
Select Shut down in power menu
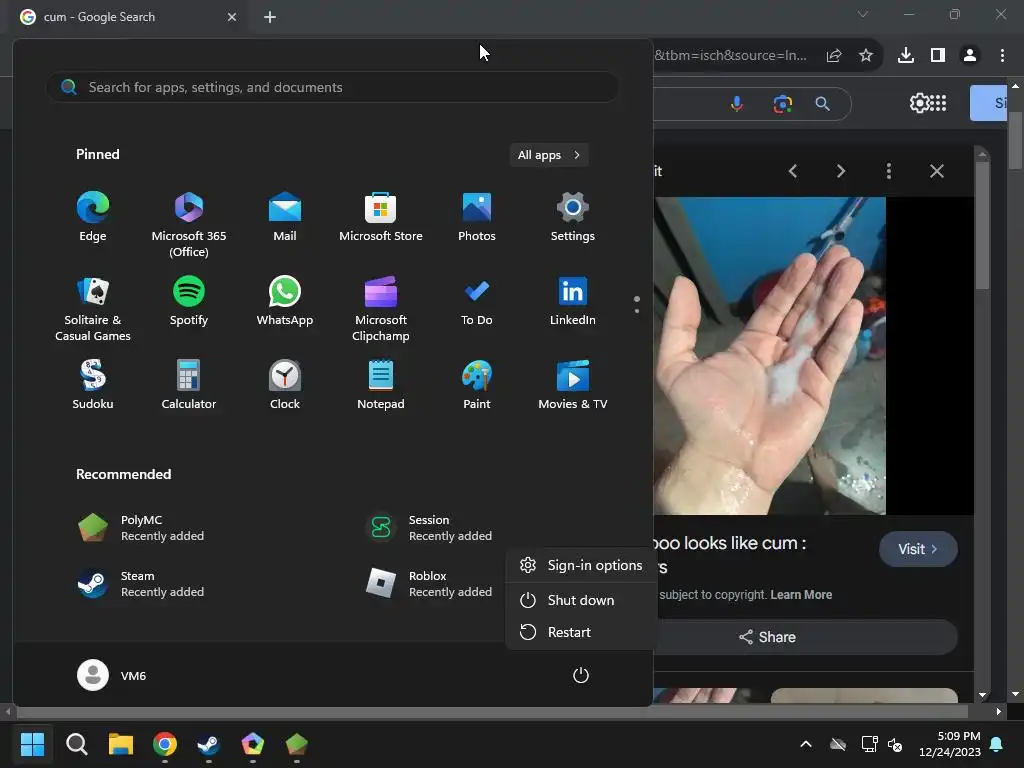[x=581, y=600]
